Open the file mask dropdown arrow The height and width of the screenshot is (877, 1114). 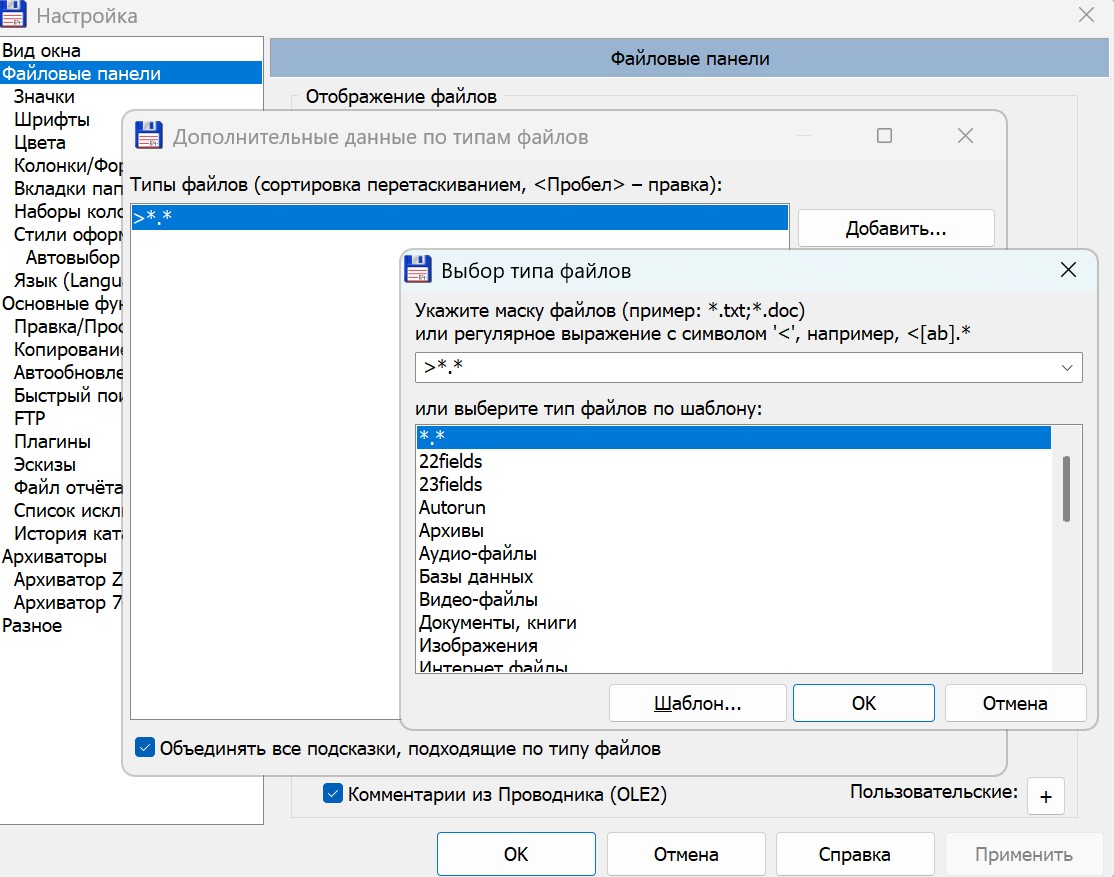pos(1066,368)
